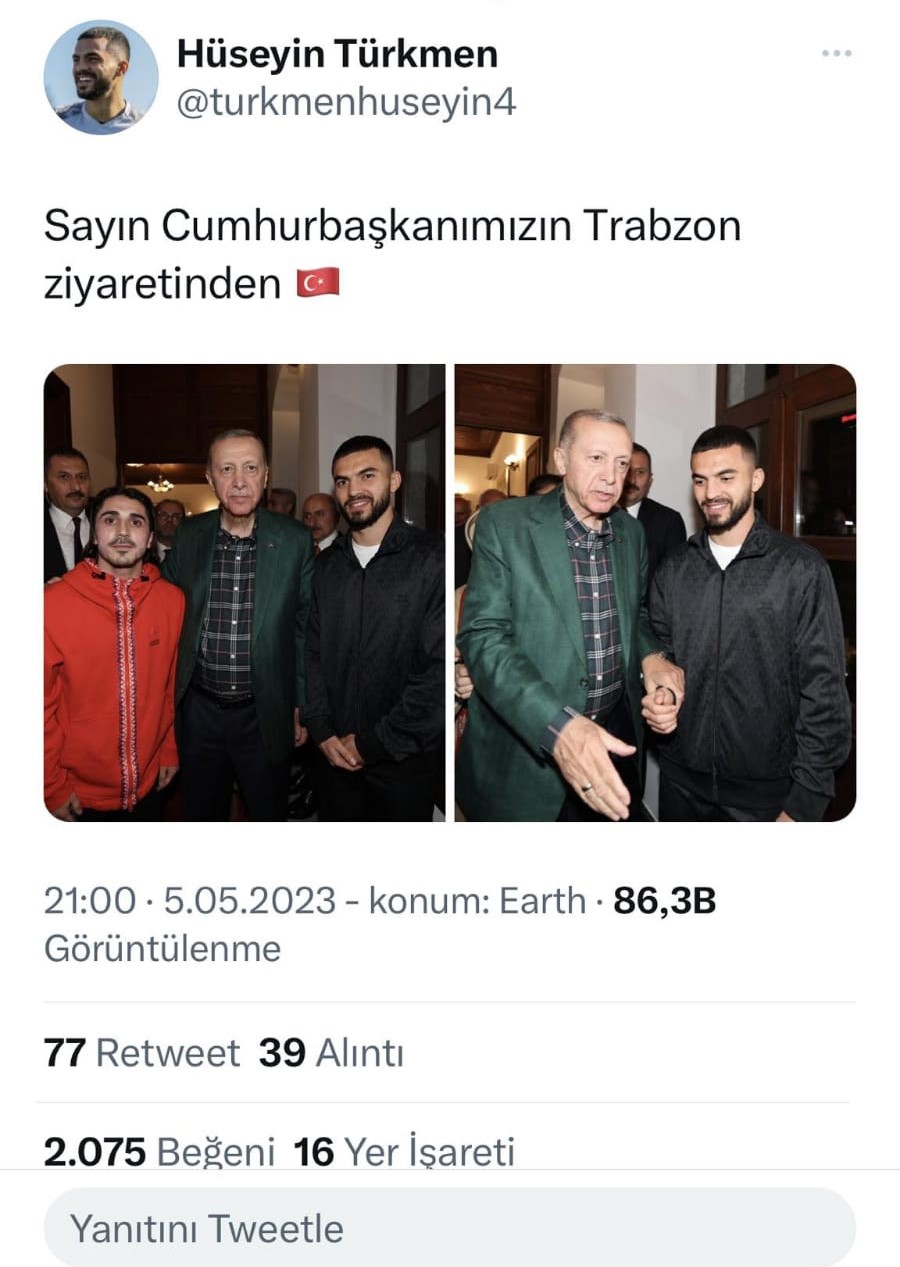The width and height of the screenshot is (900, 1267).
Task: View the 2.075 Beğeni likes list
Action: click(159, 1153)
